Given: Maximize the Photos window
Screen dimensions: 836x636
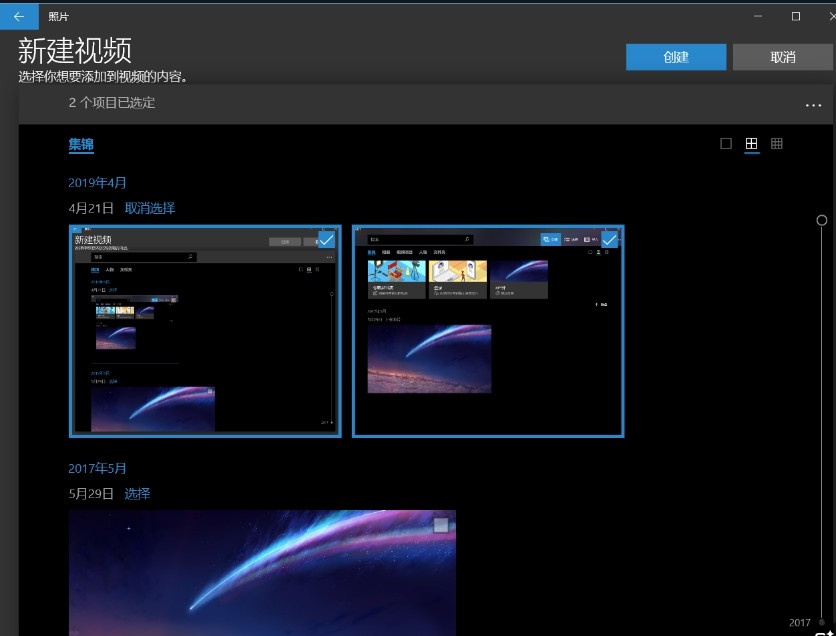Looking at the screenshot, I should click(x=795, y=17).
